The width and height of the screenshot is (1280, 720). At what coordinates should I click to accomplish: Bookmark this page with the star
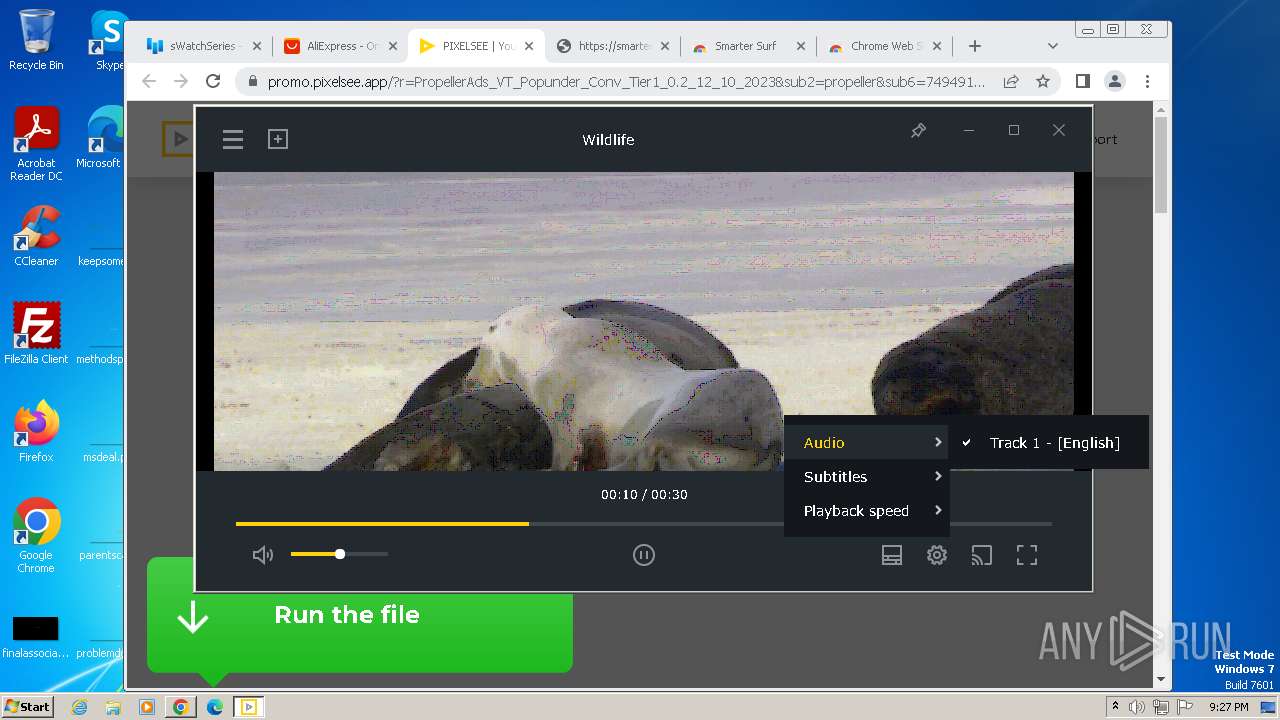pos(1043,82)
